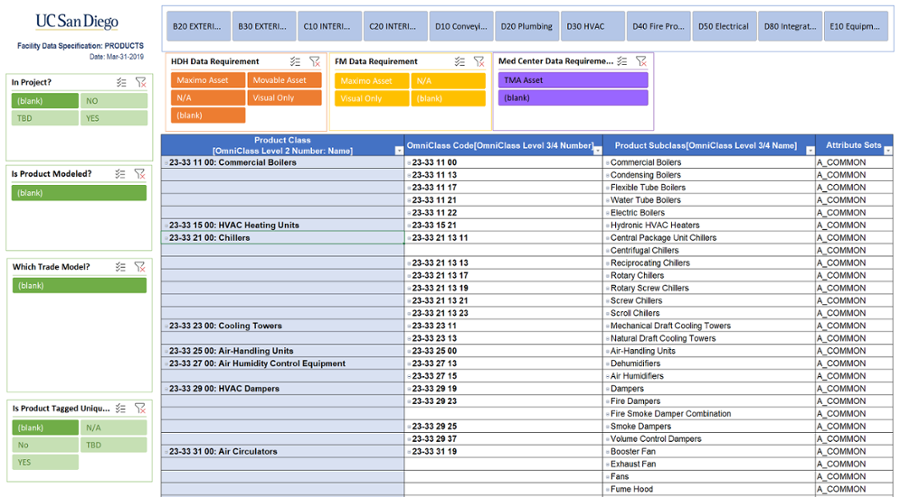Click the UC San Diego logo
The width and height of the screenshot is (900, 497).
coord(77,22)
